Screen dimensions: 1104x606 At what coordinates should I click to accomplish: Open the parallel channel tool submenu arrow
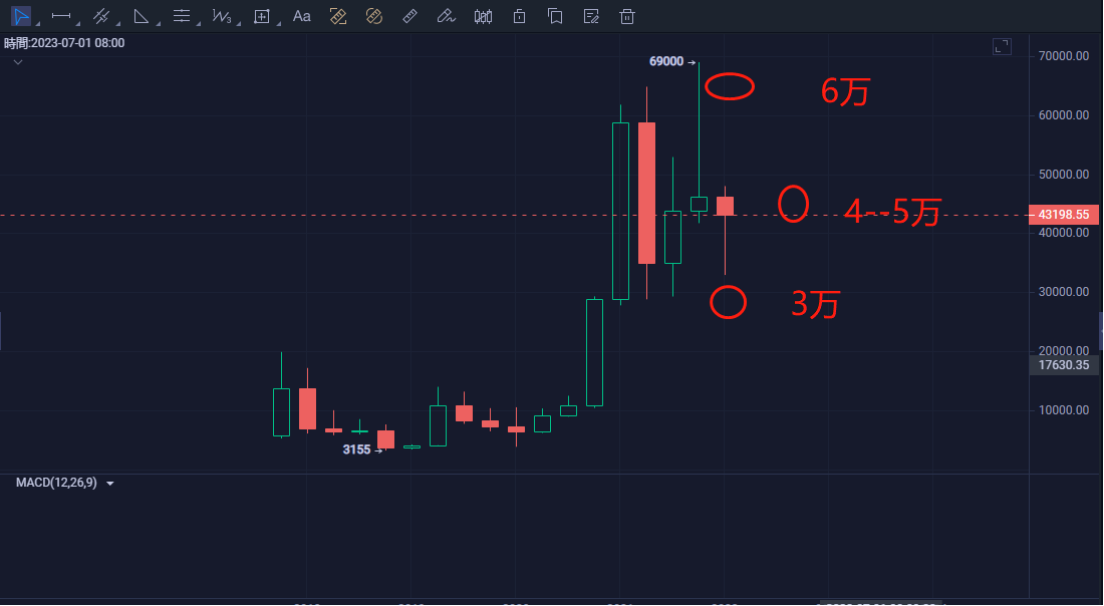tap(118, 23)
